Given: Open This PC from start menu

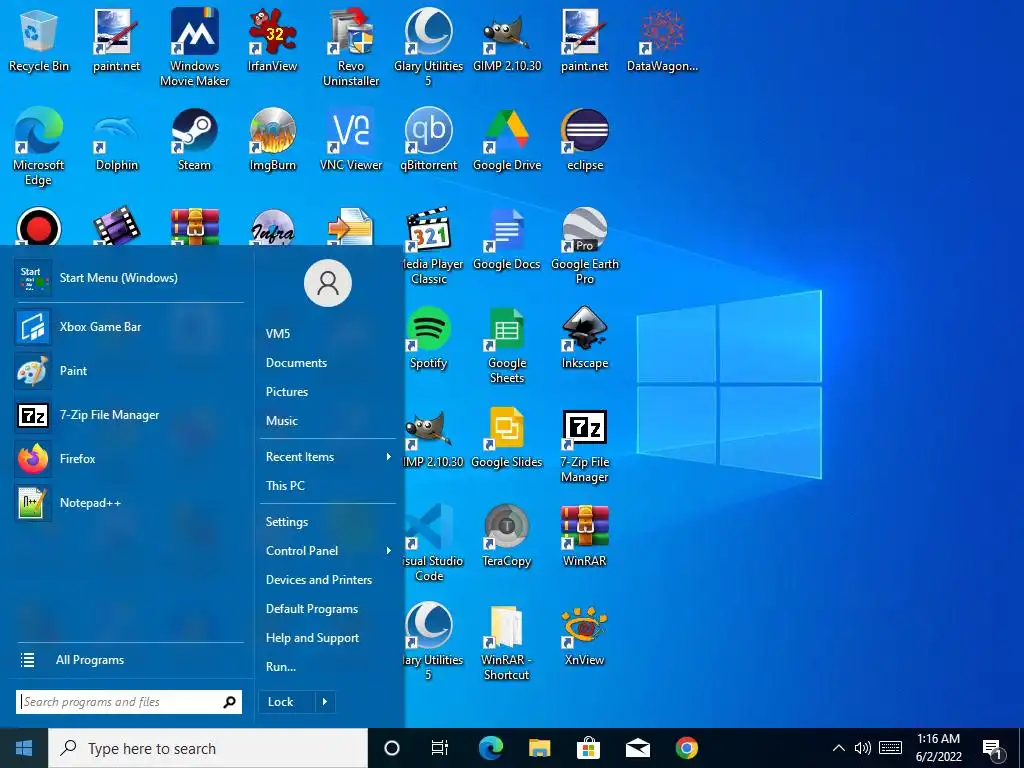Looking at the screenshot, I should (x=285, y=485).
